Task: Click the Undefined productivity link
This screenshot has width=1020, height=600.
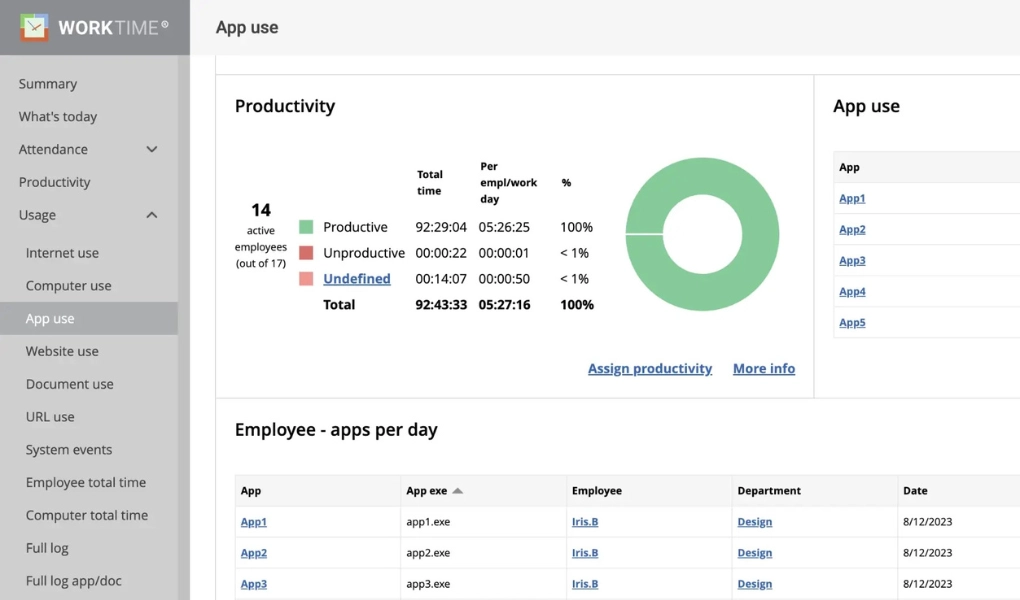Action: [357, 279]
